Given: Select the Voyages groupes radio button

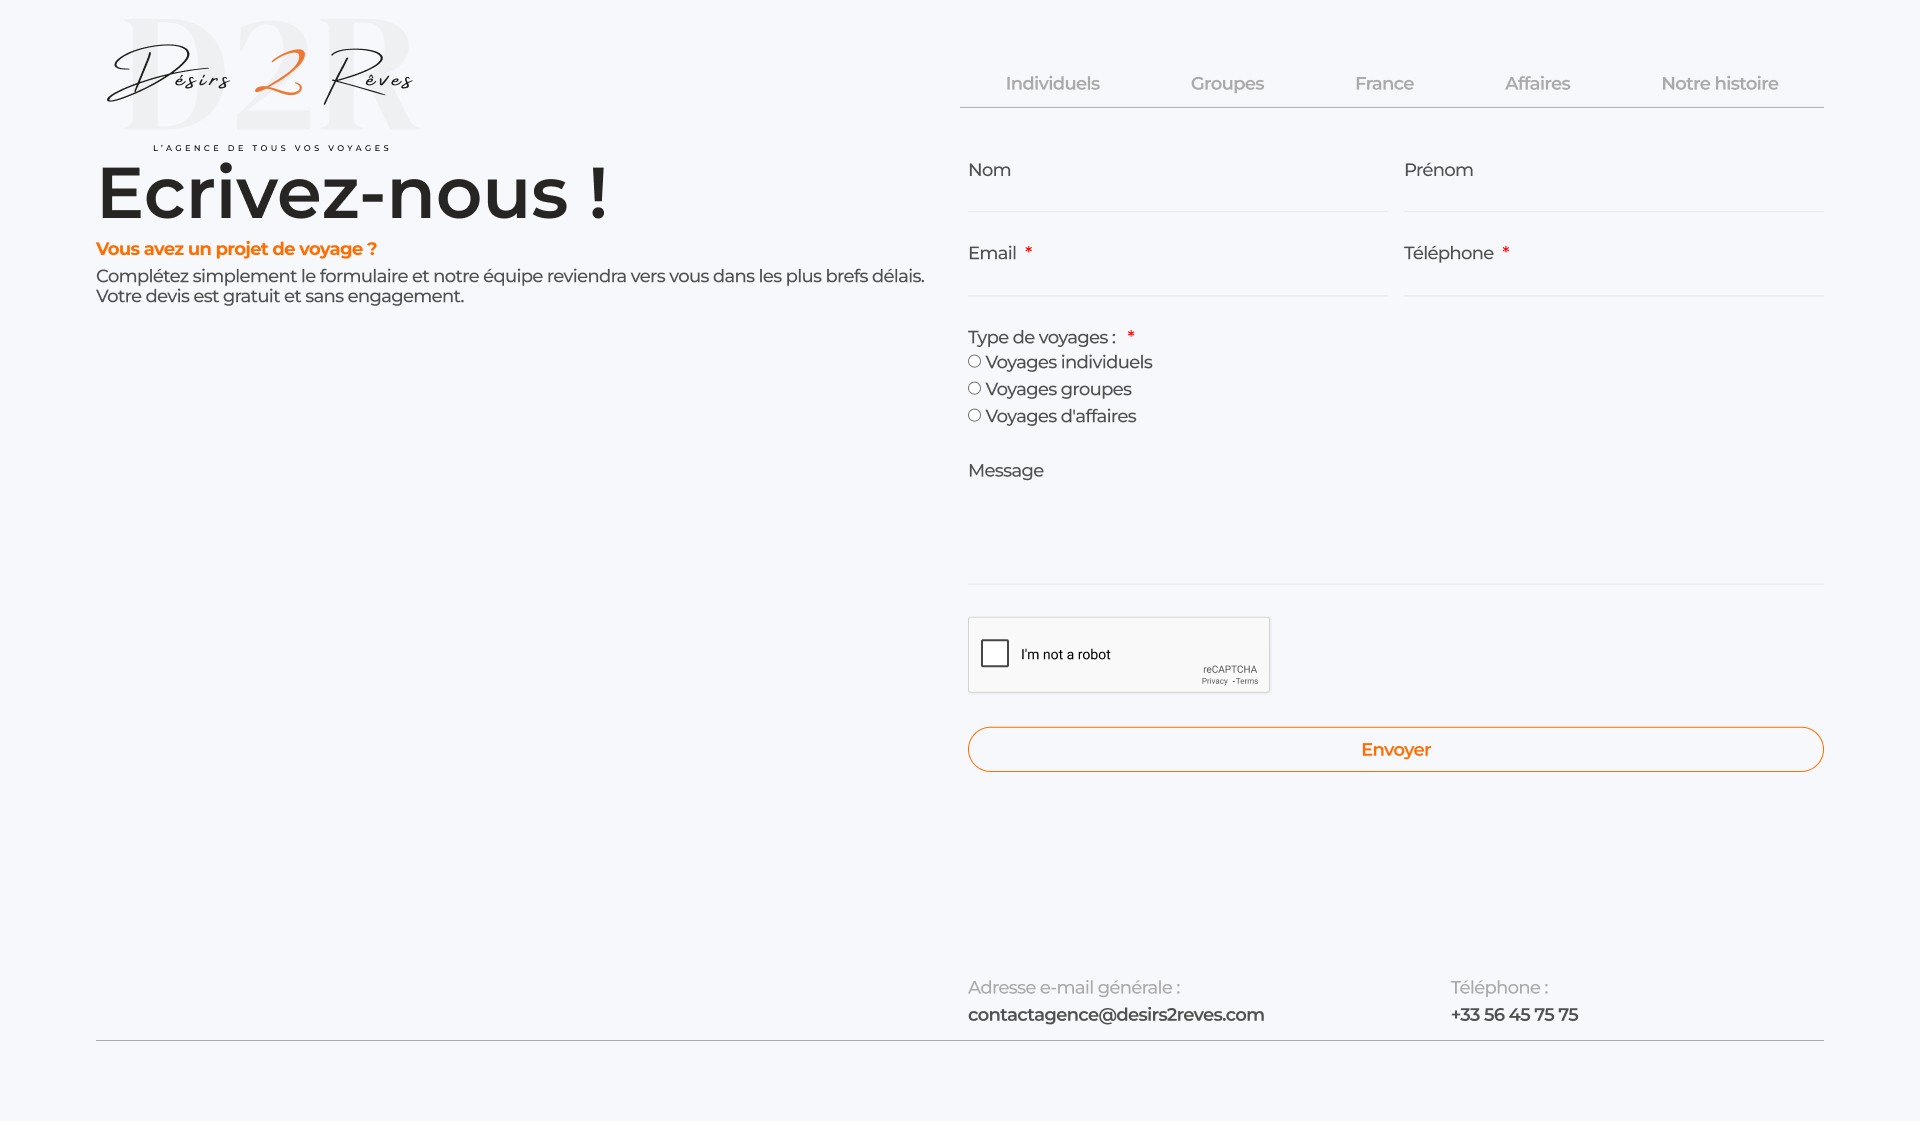Looking at the screenshot, I should coord(974,389).
